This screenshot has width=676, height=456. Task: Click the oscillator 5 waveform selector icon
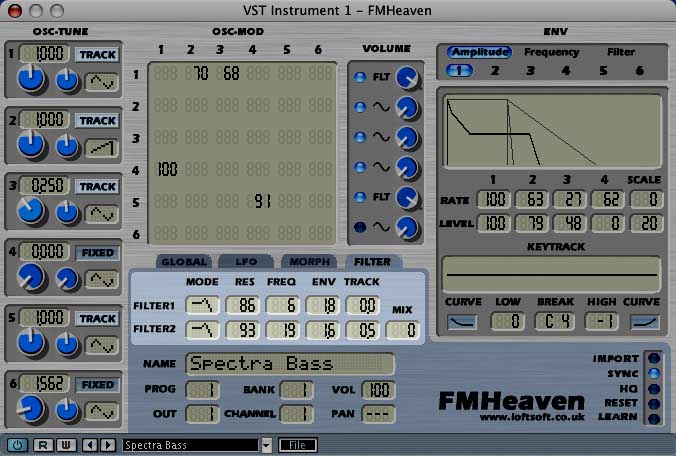[102, 346]
